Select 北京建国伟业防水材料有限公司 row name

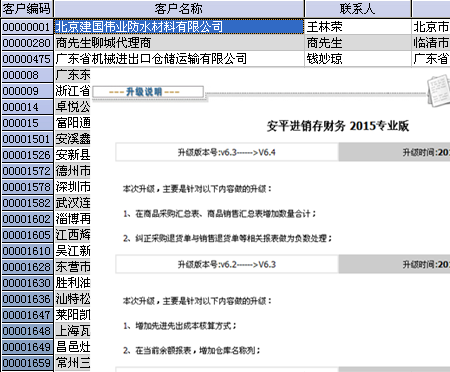(179, 27)
